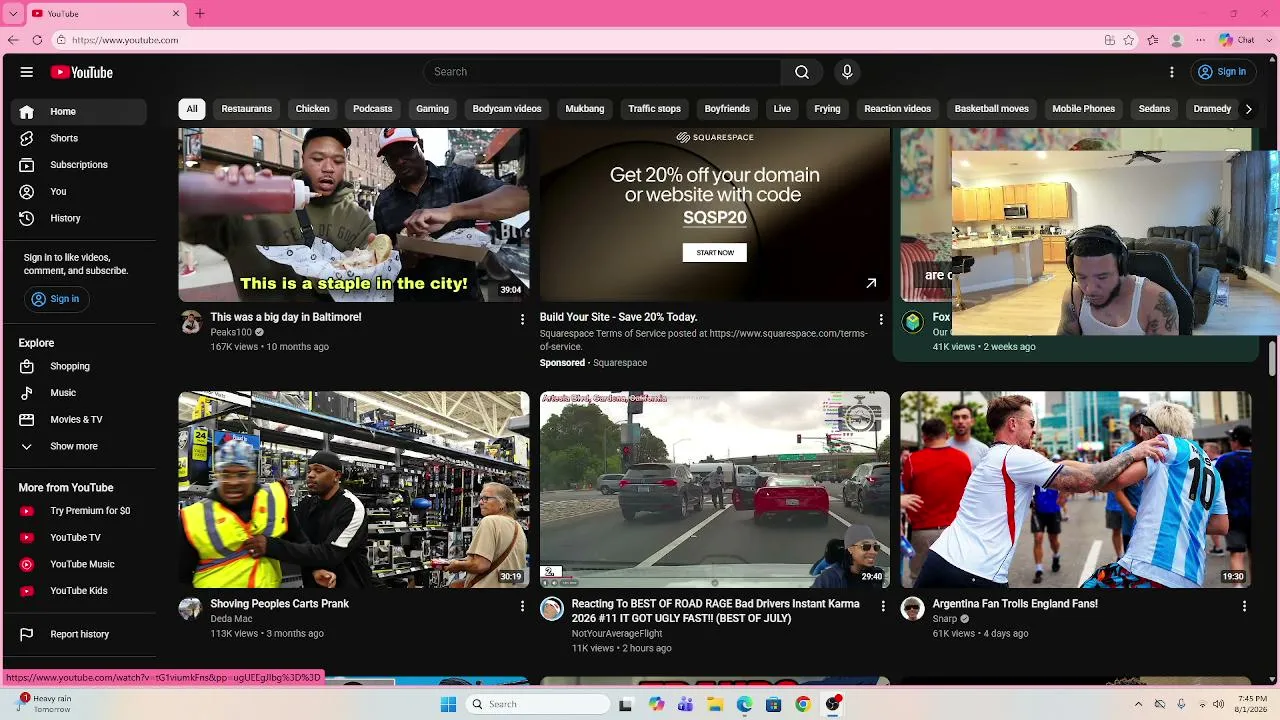Open the Copilot Chat button in browser
This screenshot has width=1280, height=720.
coord(1237,40)
